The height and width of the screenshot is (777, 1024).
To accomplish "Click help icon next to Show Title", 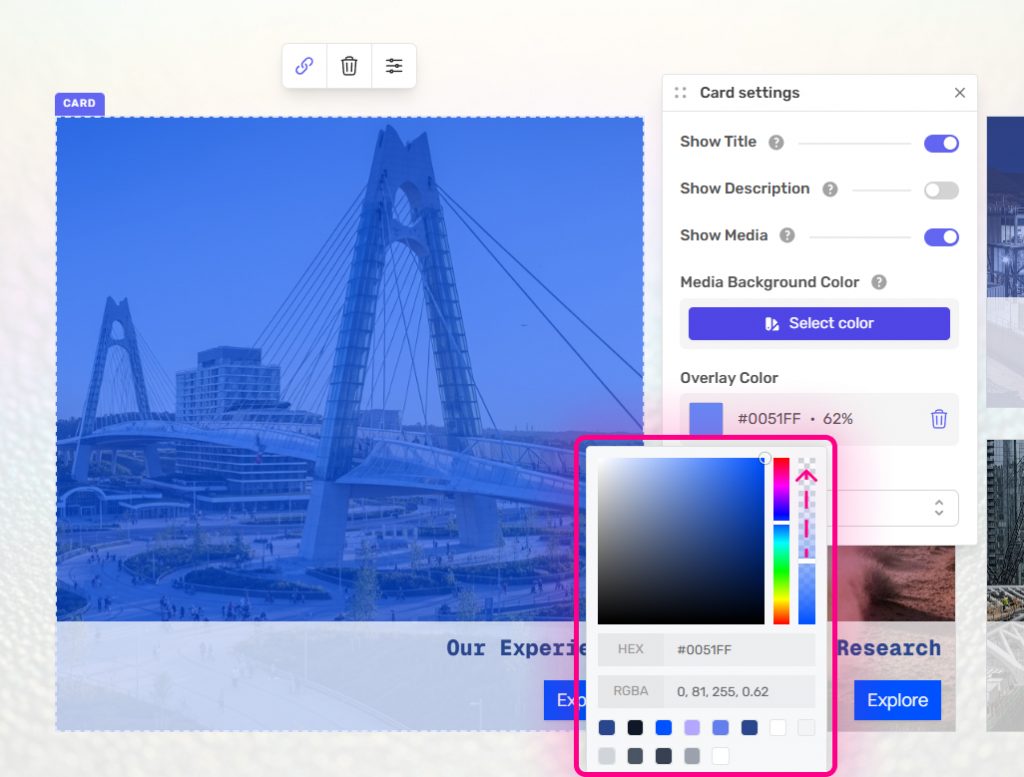I will coord(776,143).
